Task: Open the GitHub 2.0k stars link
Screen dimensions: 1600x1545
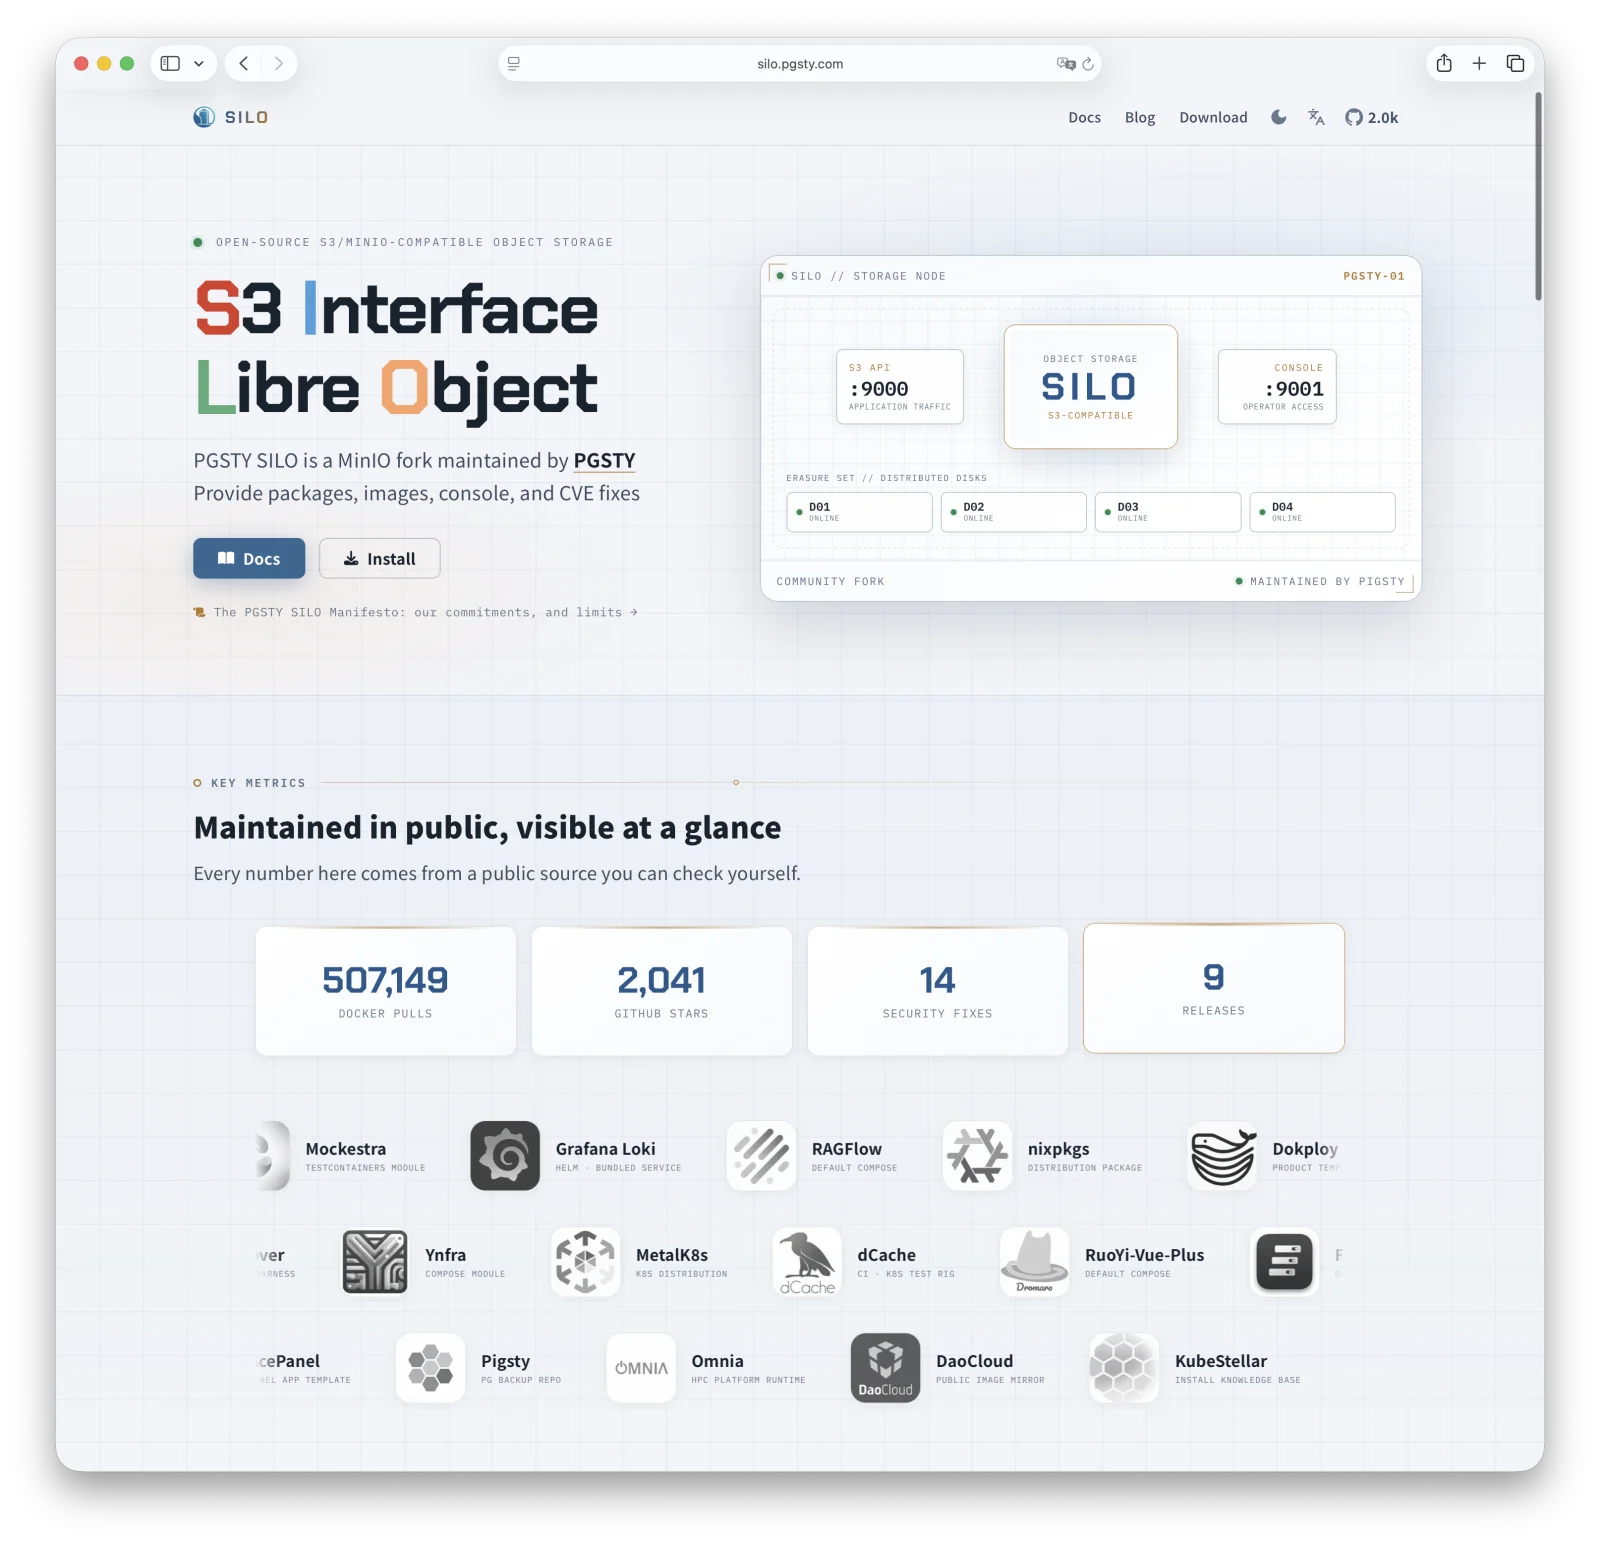Action: point(1371,117)
